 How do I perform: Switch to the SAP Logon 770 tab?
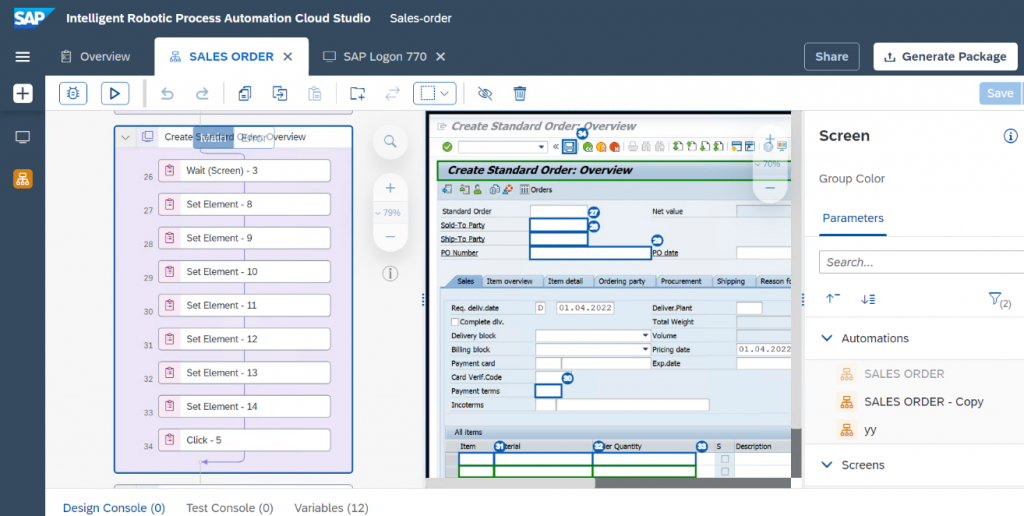point(376,57)
